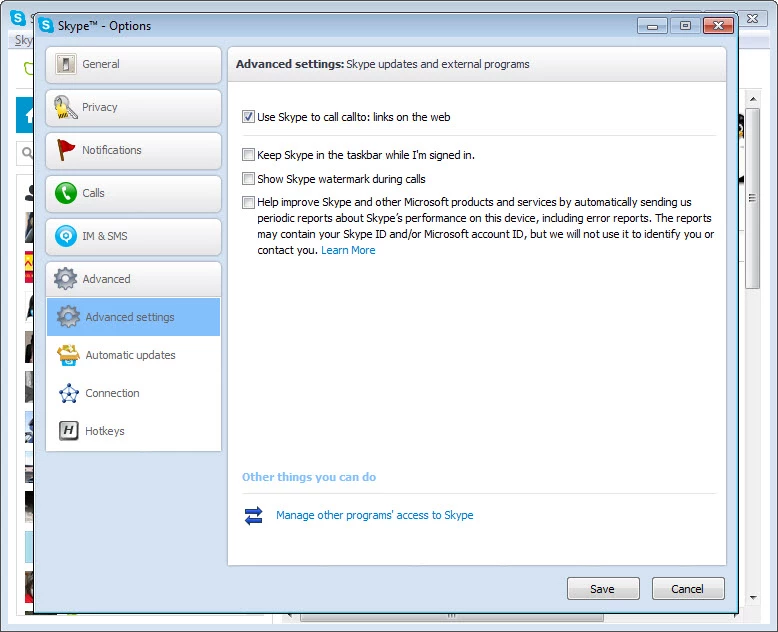Viewport: 778px width, 632px height.
Task: Click the blue arrows manage access icon
Action: [254, 516]
